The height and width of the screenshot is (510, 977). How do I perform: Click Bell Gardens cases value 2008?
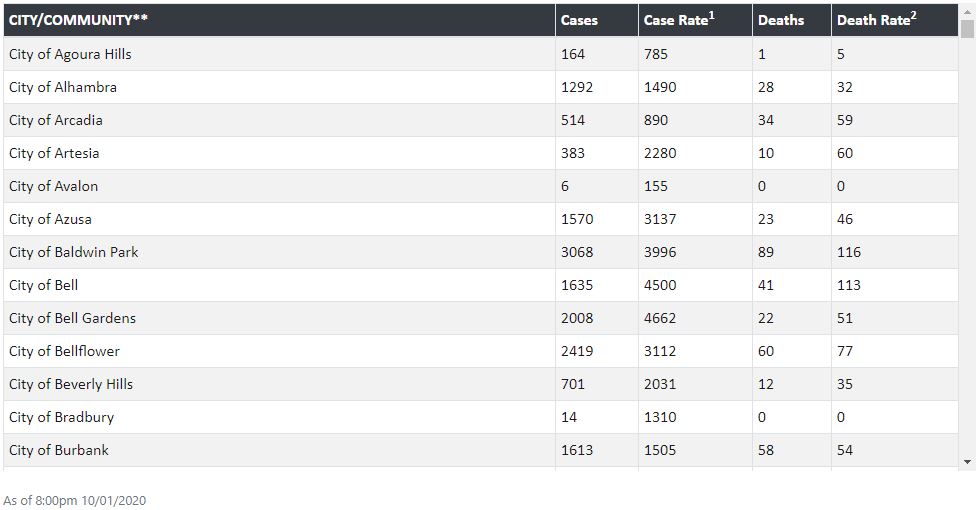click(x=577, y=318)
